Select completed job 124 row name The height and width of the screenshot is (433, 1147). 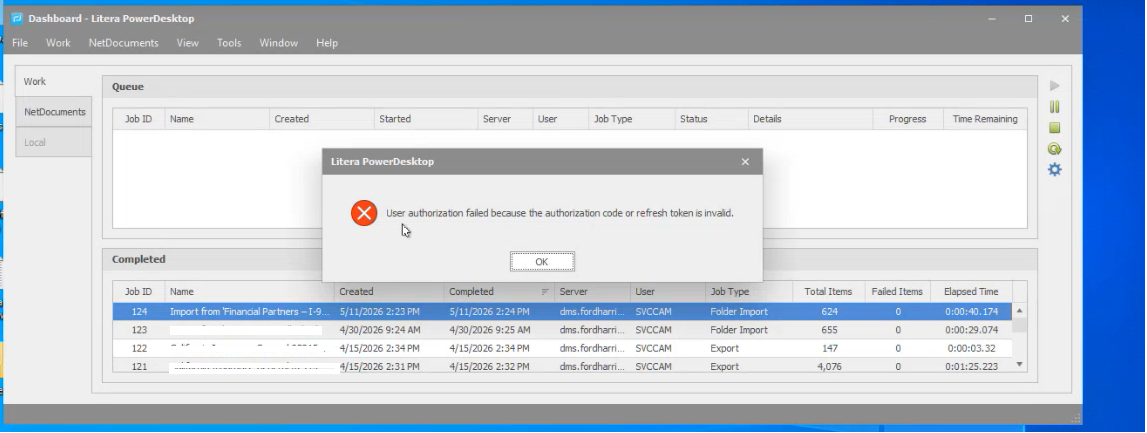[x=249, y=312]
